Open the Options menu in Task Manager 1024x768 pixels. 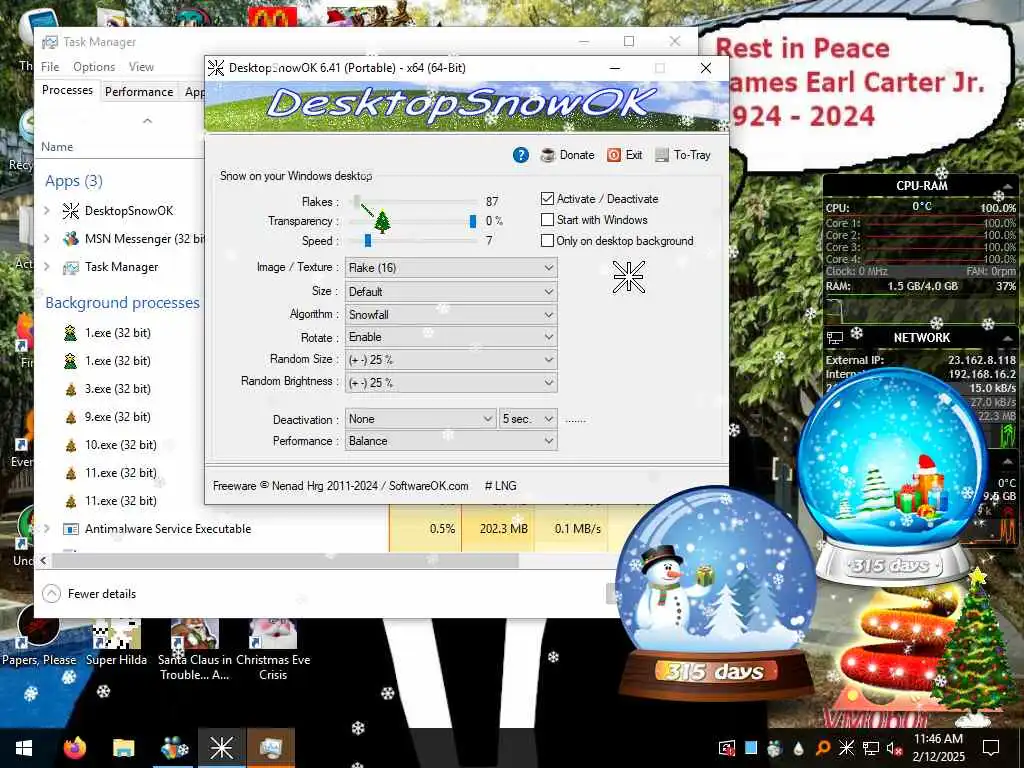[x=94, y=67]
